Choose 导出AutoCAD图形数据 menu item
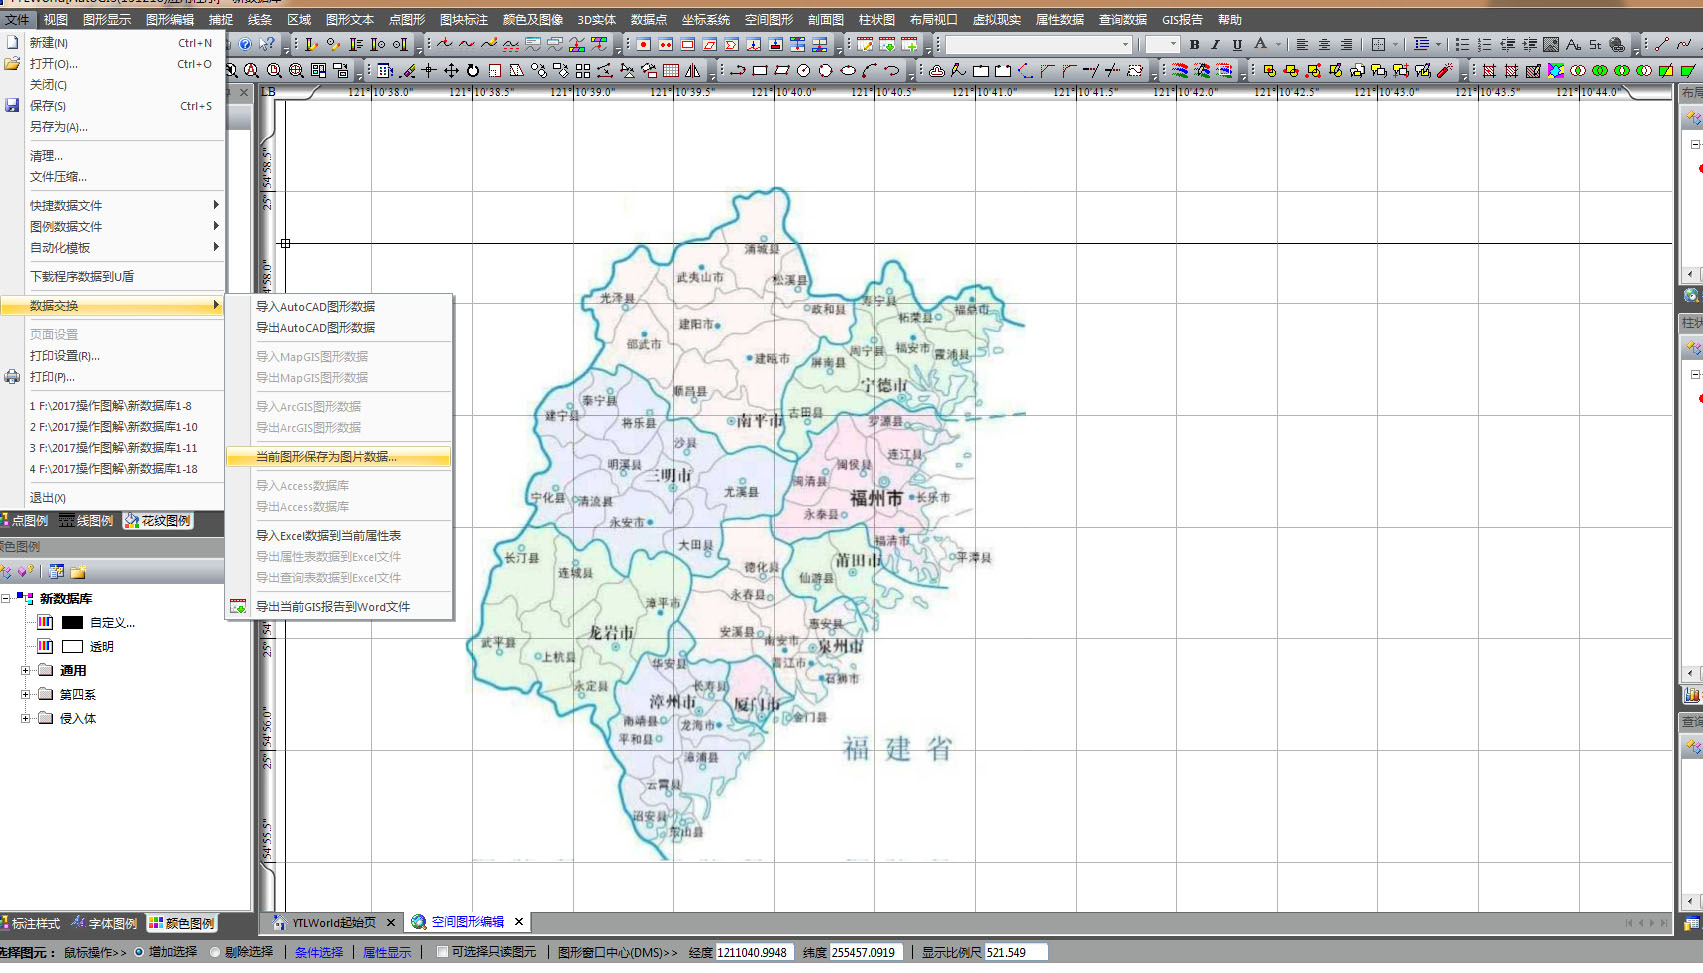Screen dimensions: 1703x973 coord(339,328)
